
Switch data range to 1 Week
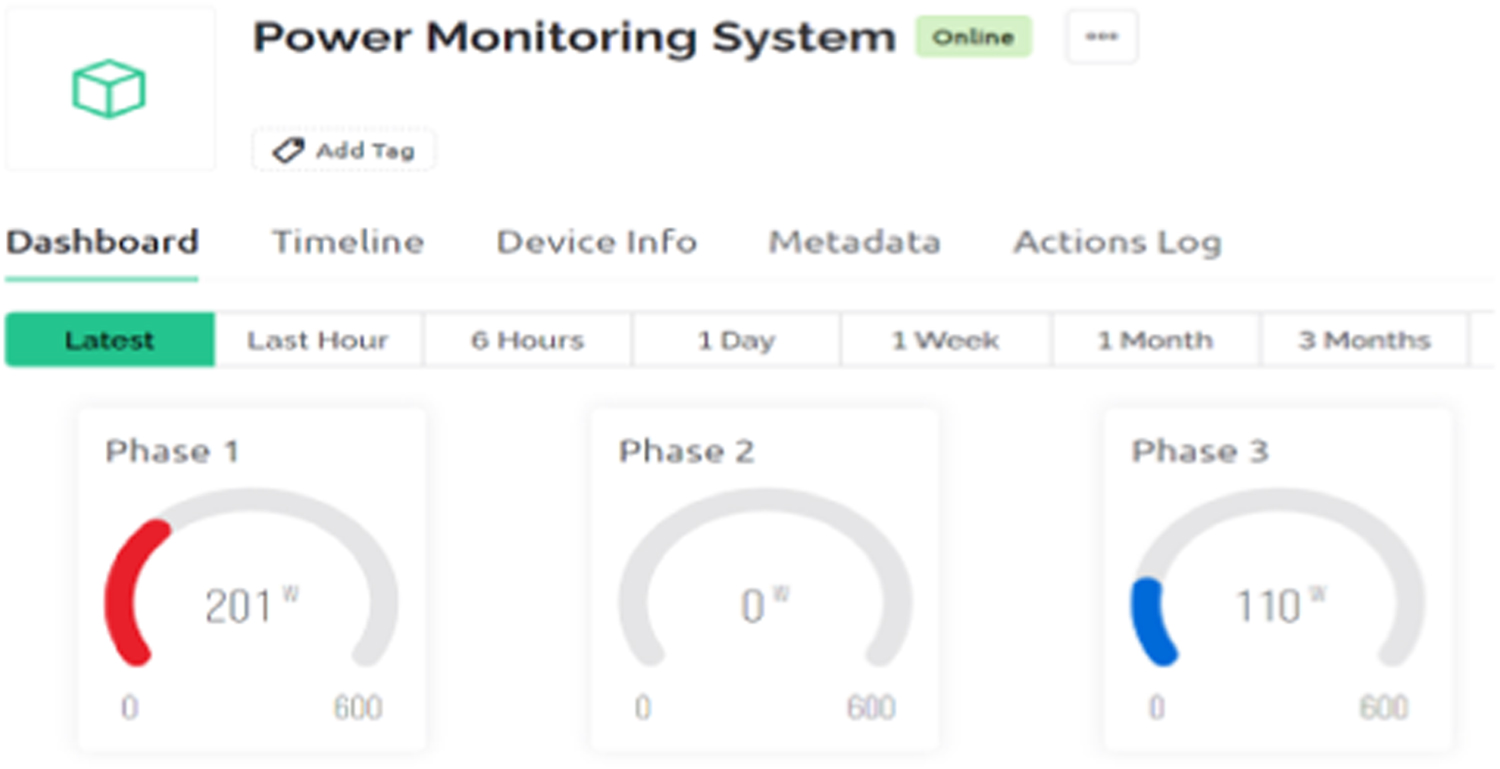(x=945, y=340)
